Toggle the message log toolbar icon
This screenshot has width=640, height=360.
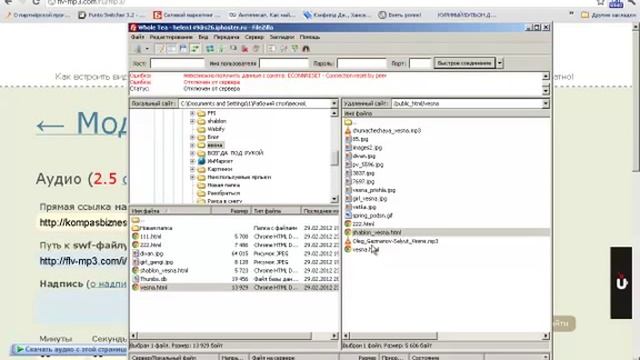[x=160, y=49]
